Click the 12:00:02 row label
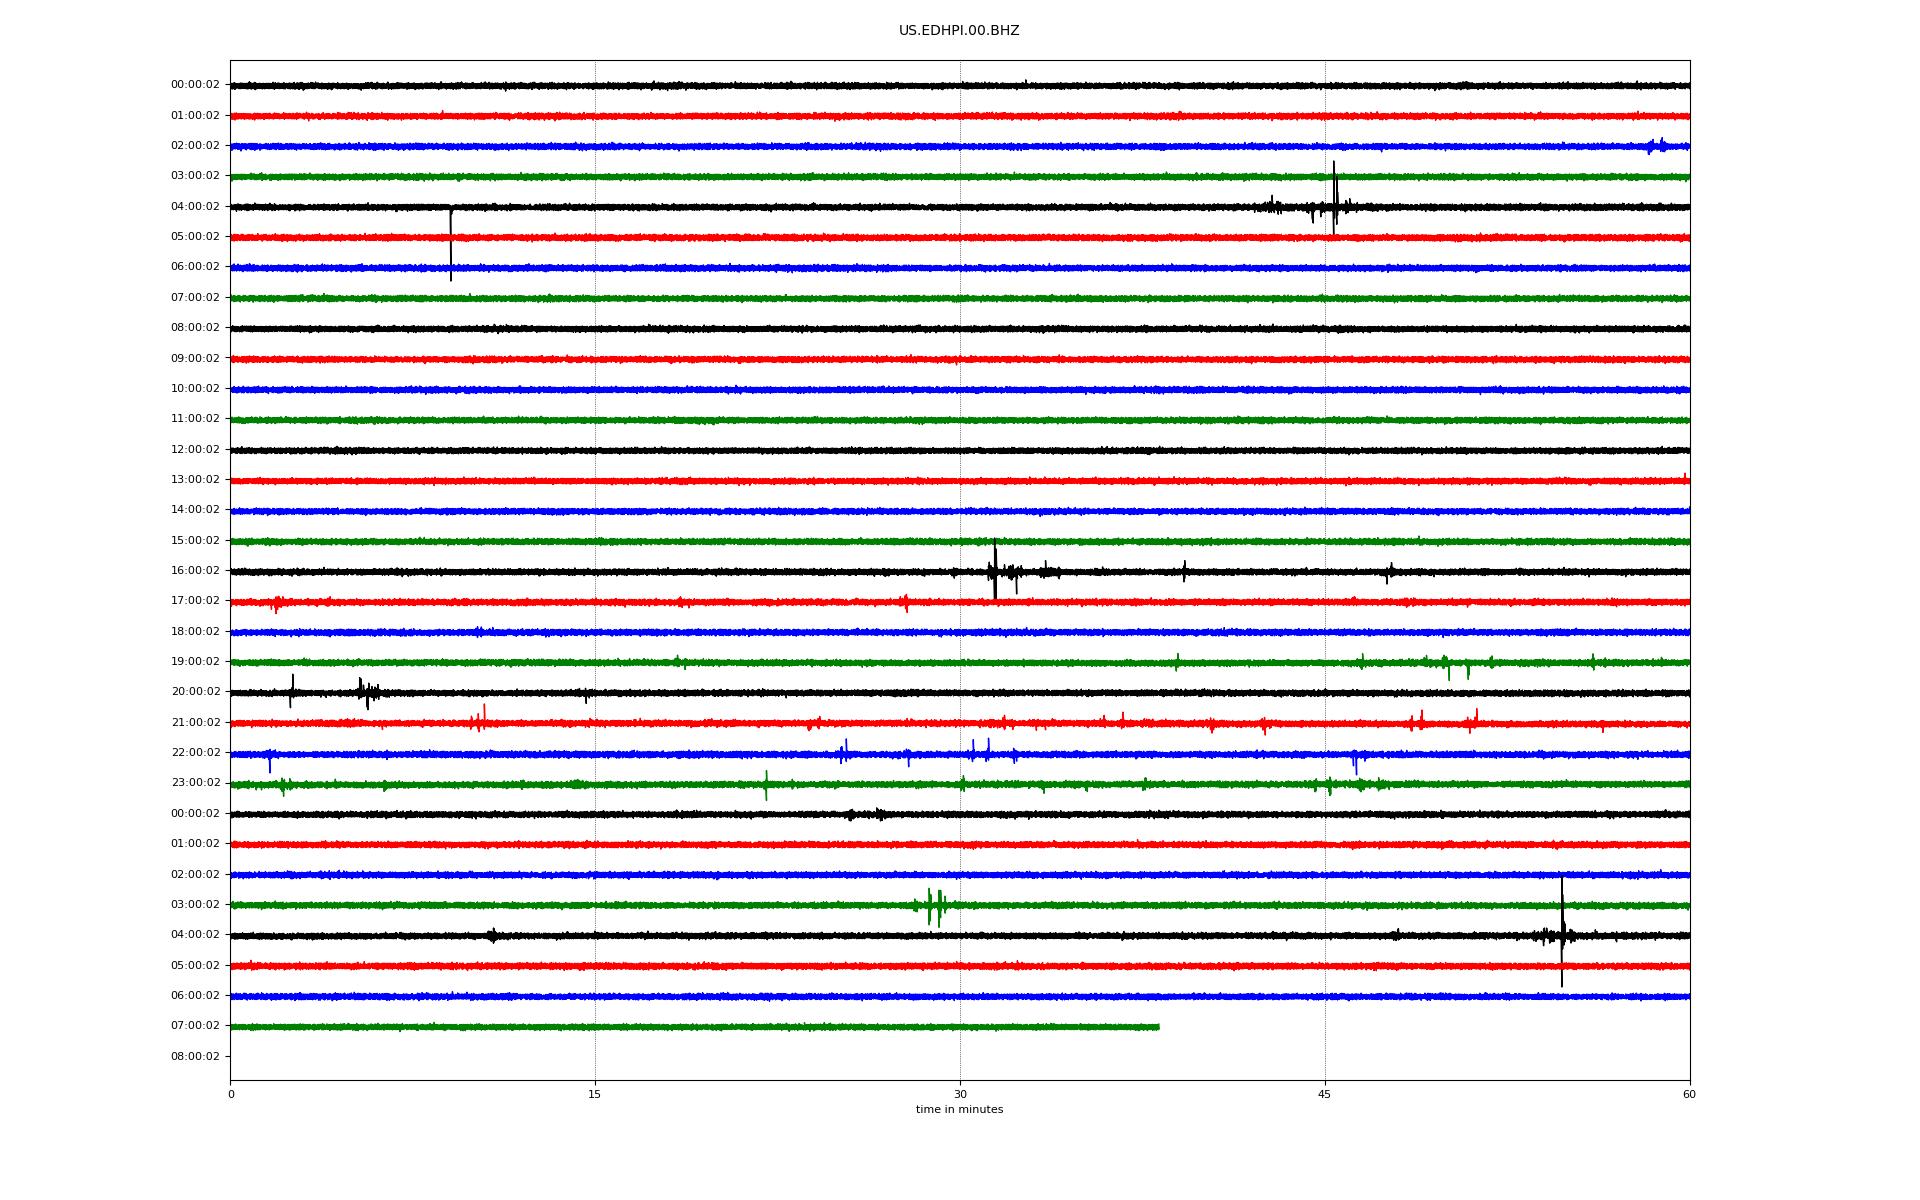This screenshot has height=1200, width=1920. [195, 449]
